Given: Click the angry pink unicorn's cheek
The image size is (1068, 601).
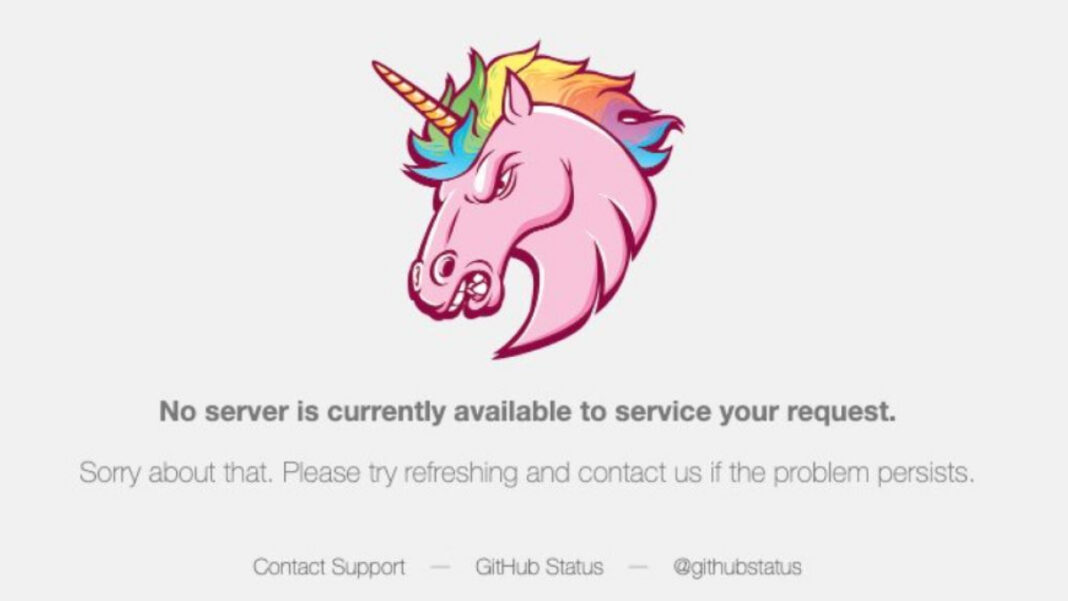Looking at the screenshot, I should (x=538, y=211).
